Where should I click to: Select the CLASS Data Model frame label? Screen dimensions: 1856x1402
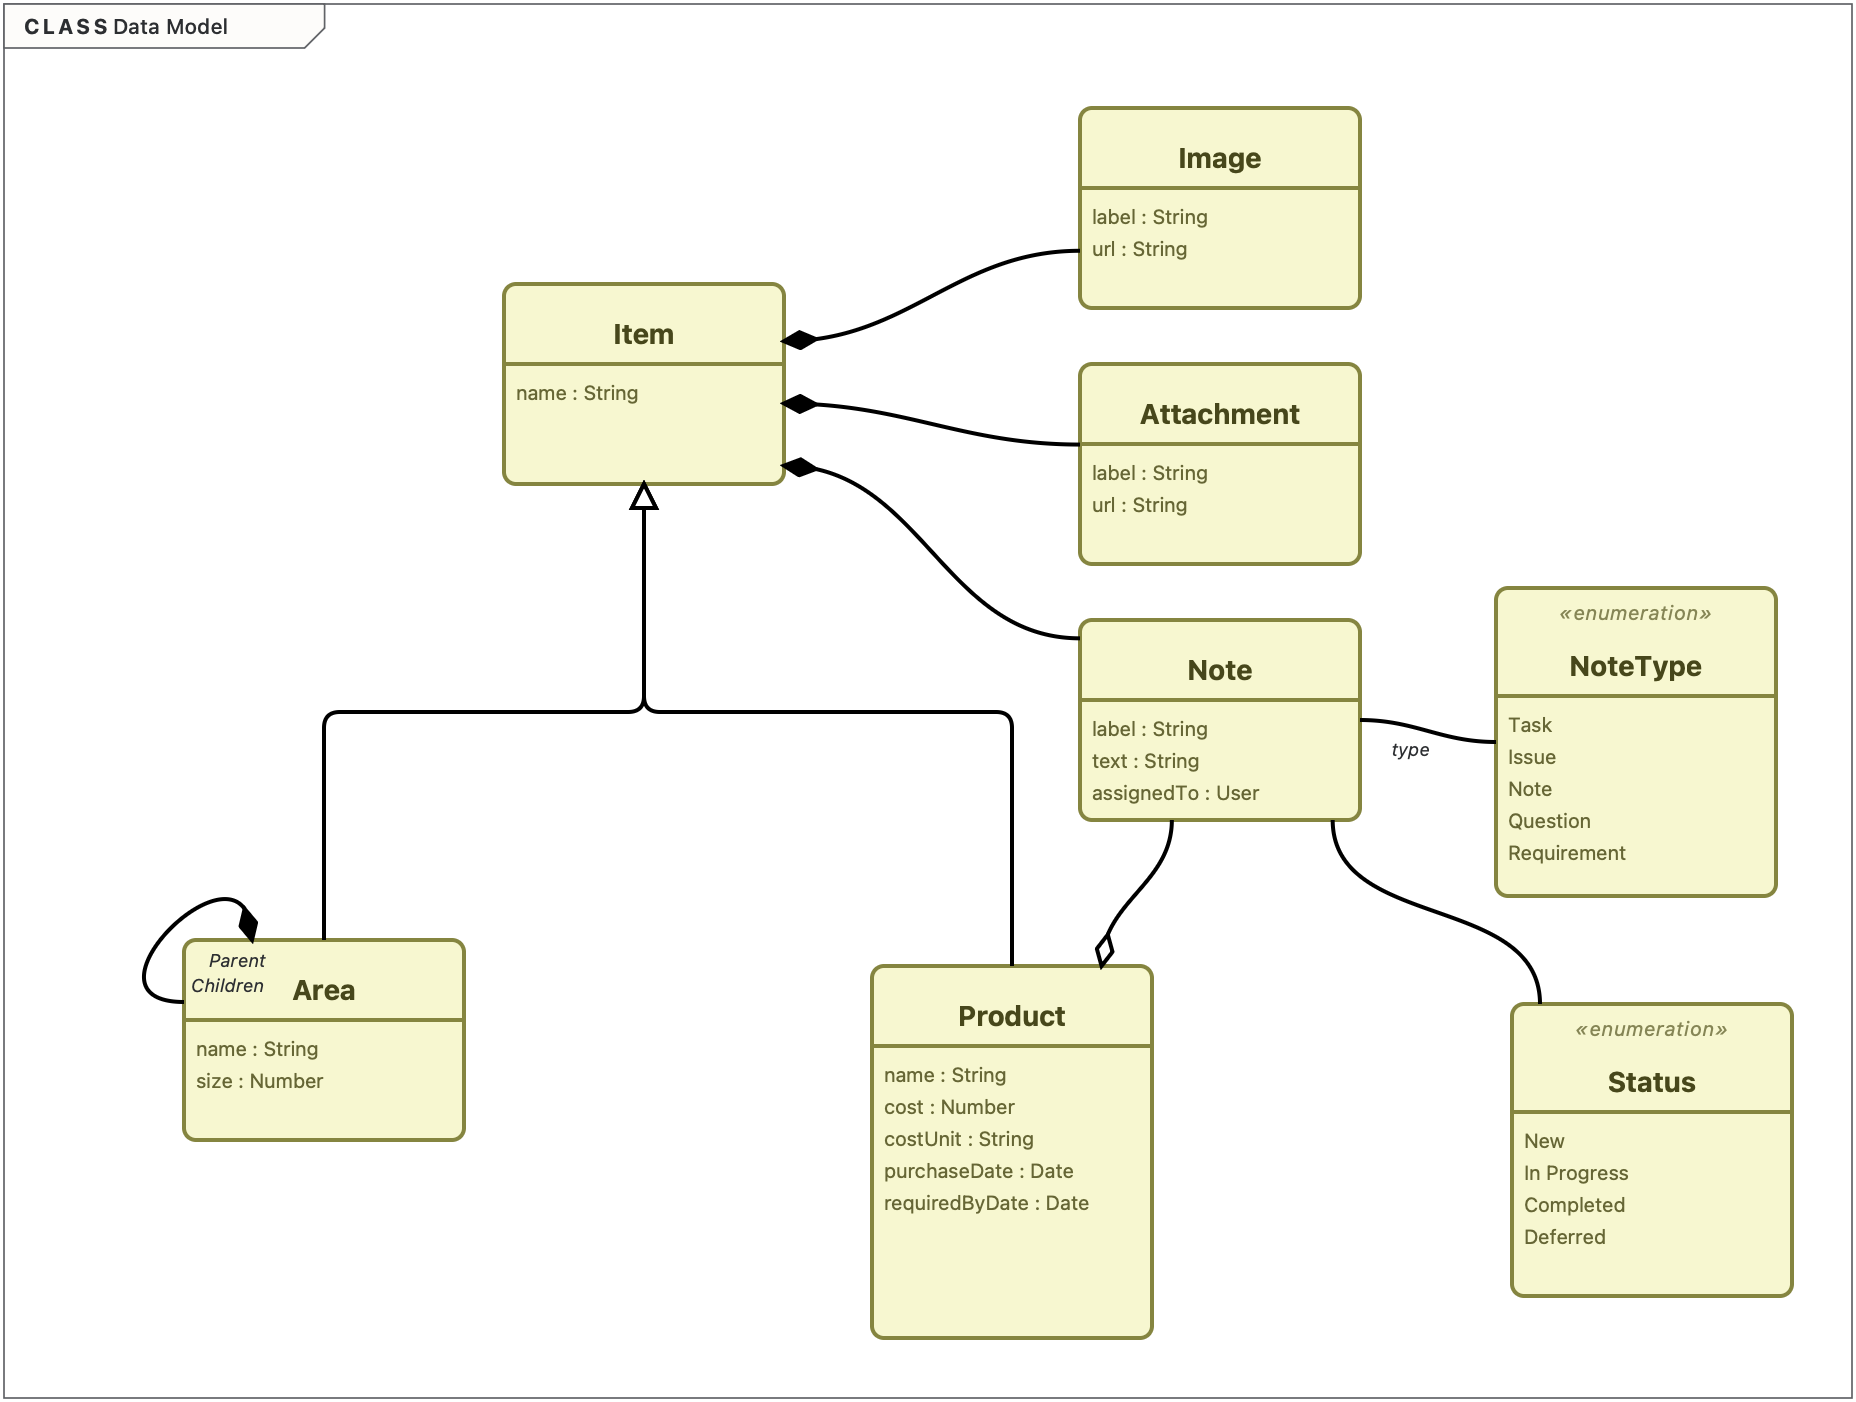[x=126, y=27]
